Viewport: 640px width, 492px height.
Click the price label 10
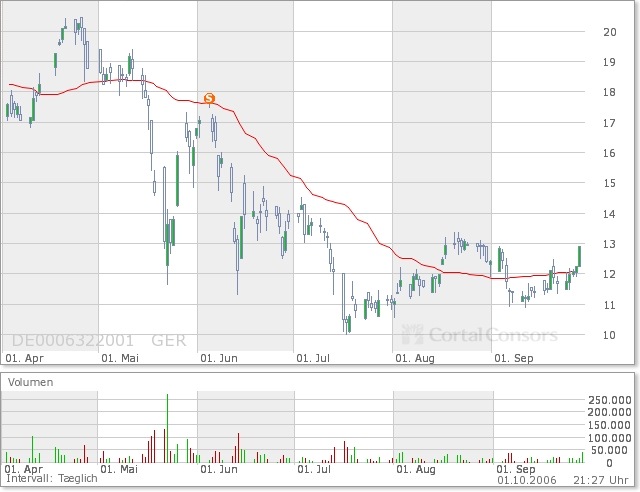[609, 335]
